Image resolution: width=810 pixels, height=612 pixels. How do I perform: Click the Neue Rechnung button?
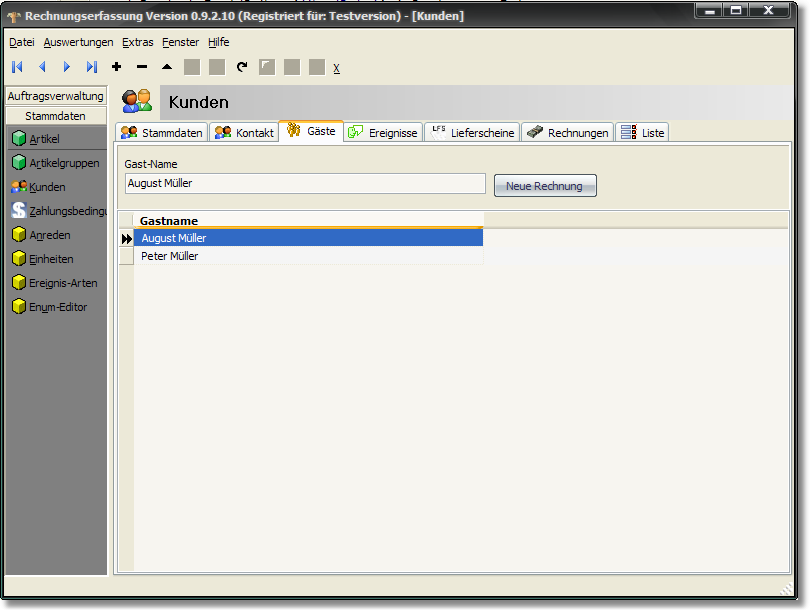click(x=545, y=186)
